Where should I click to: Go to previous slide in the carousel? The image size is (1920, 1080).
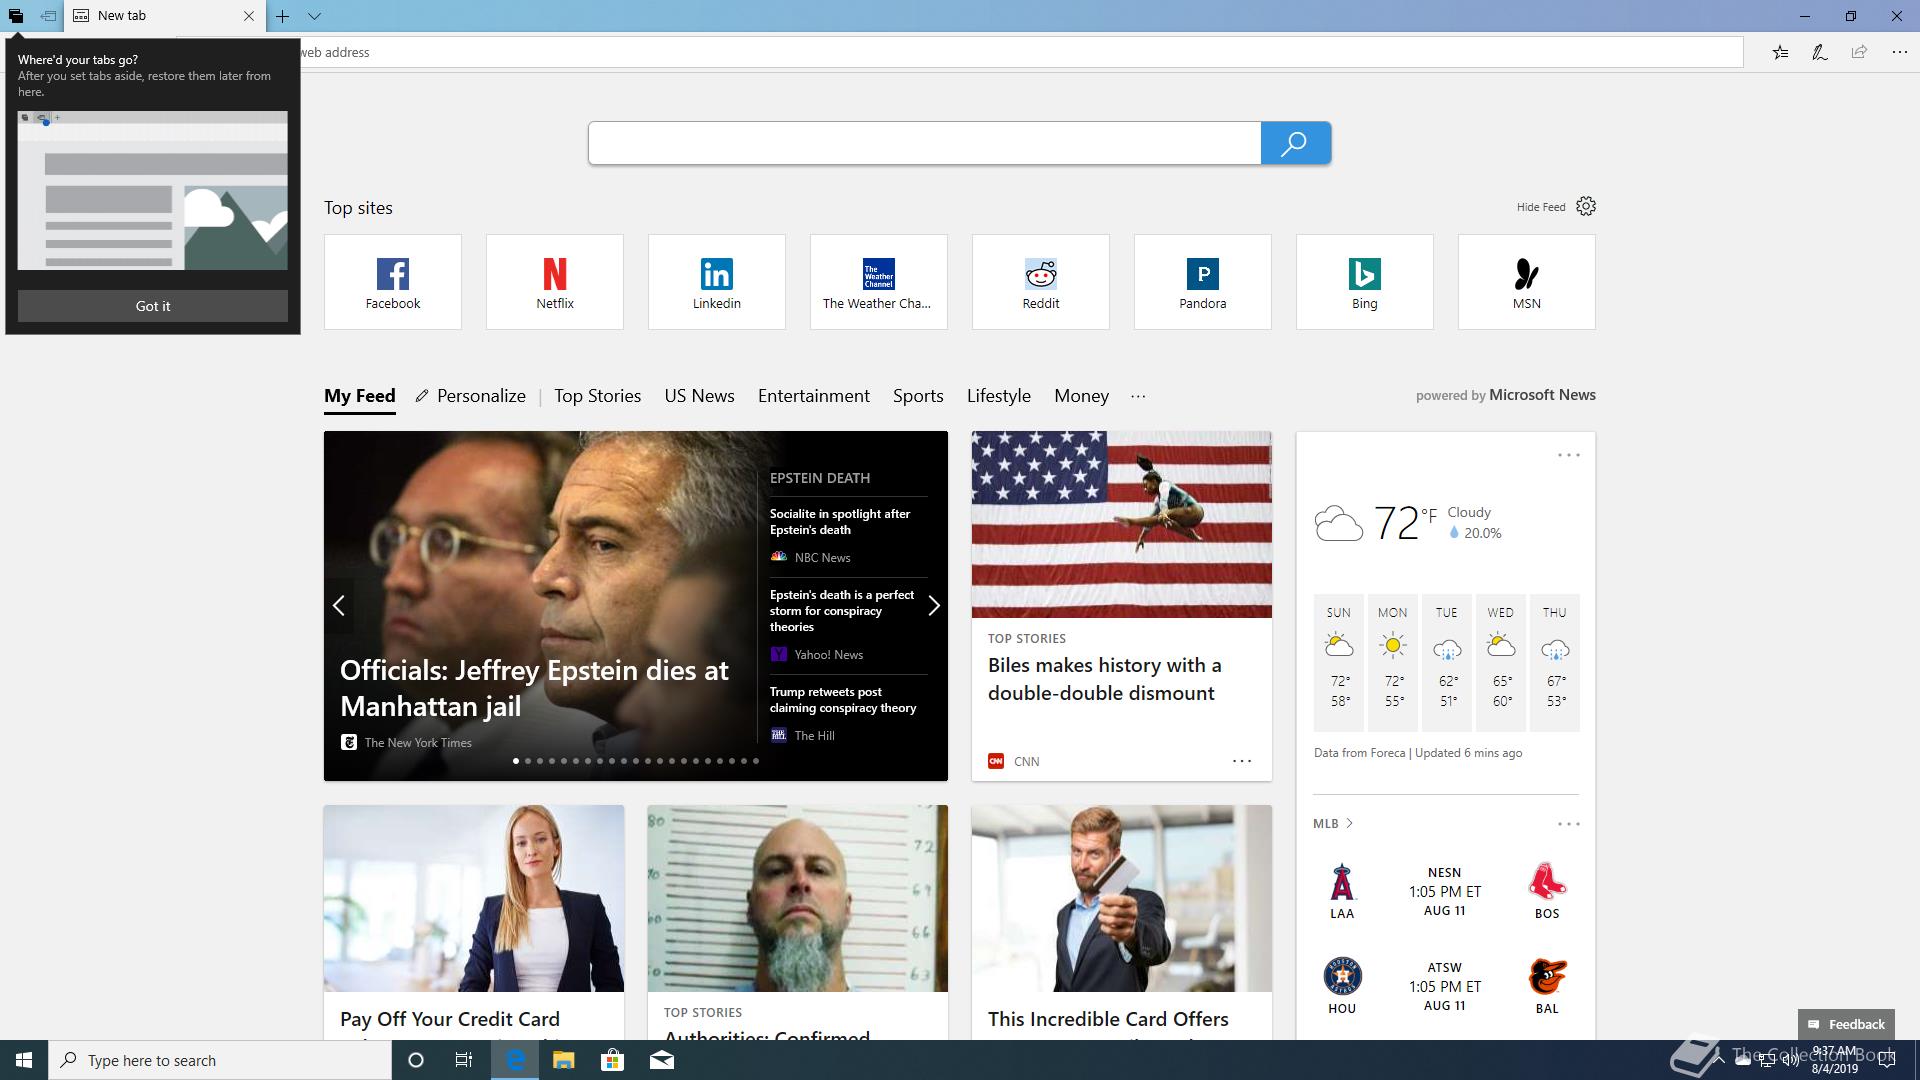pyautogui.click(x=339, y=605)
